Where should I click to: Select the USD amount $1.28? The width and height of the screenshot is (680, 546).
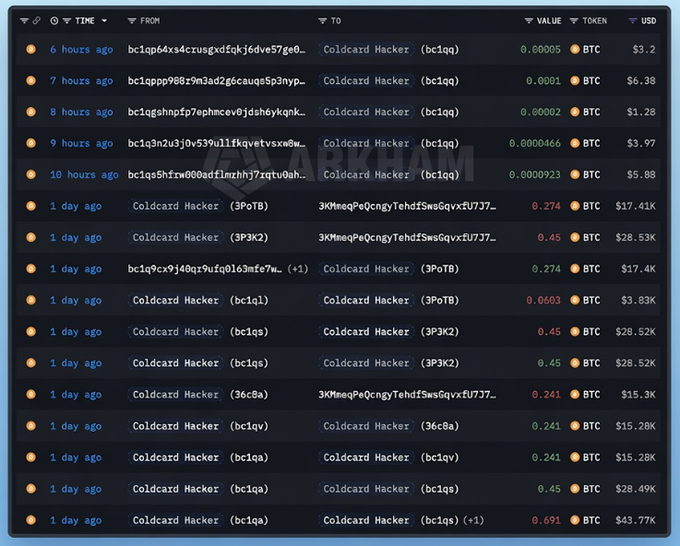(641, 112)
